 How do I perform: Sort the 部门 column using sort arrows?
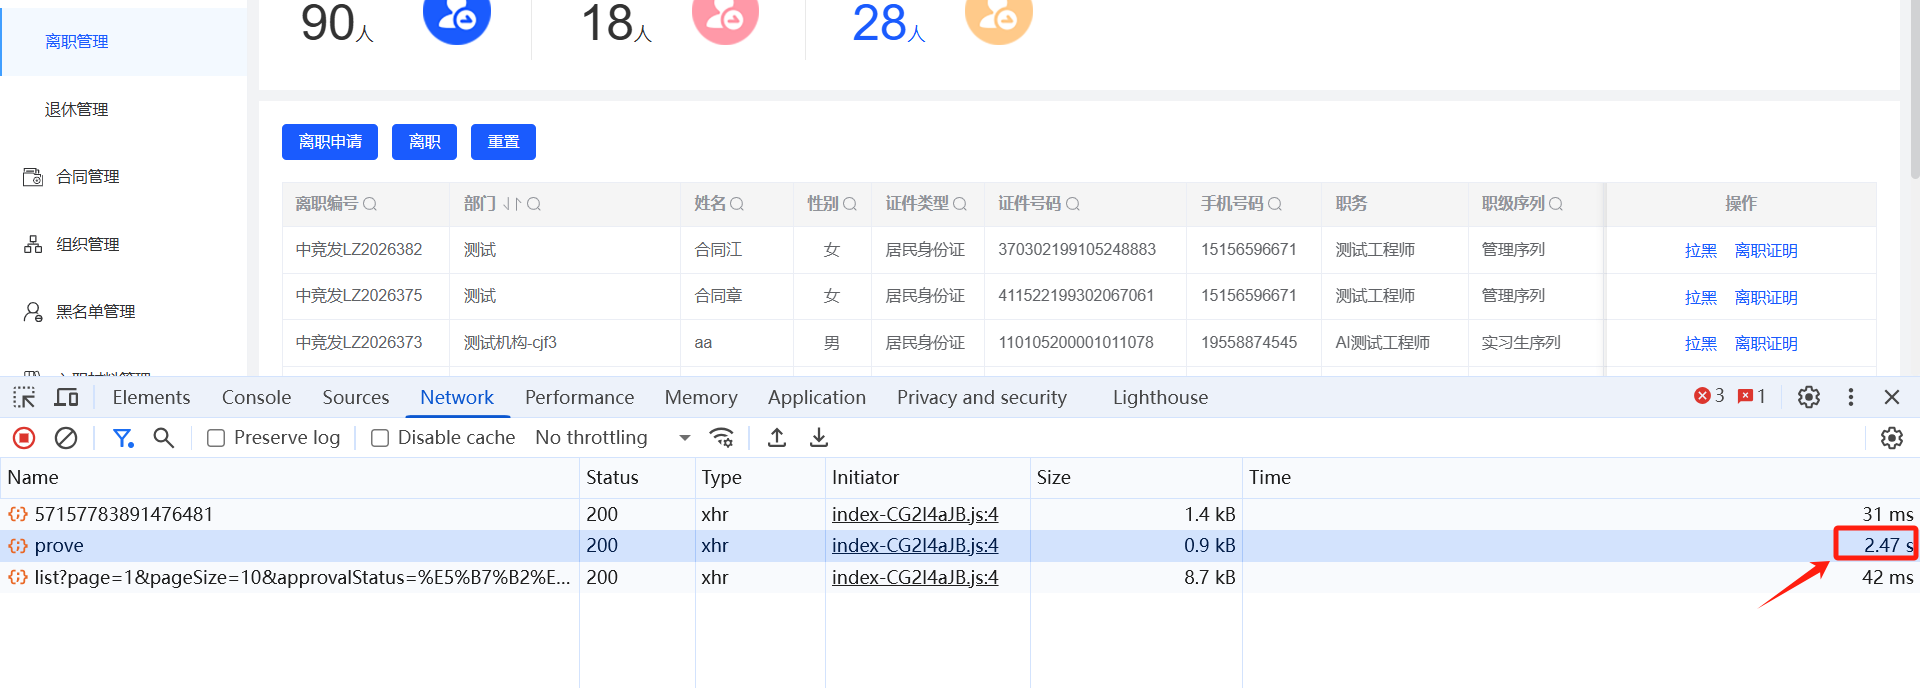click(511, 204)
